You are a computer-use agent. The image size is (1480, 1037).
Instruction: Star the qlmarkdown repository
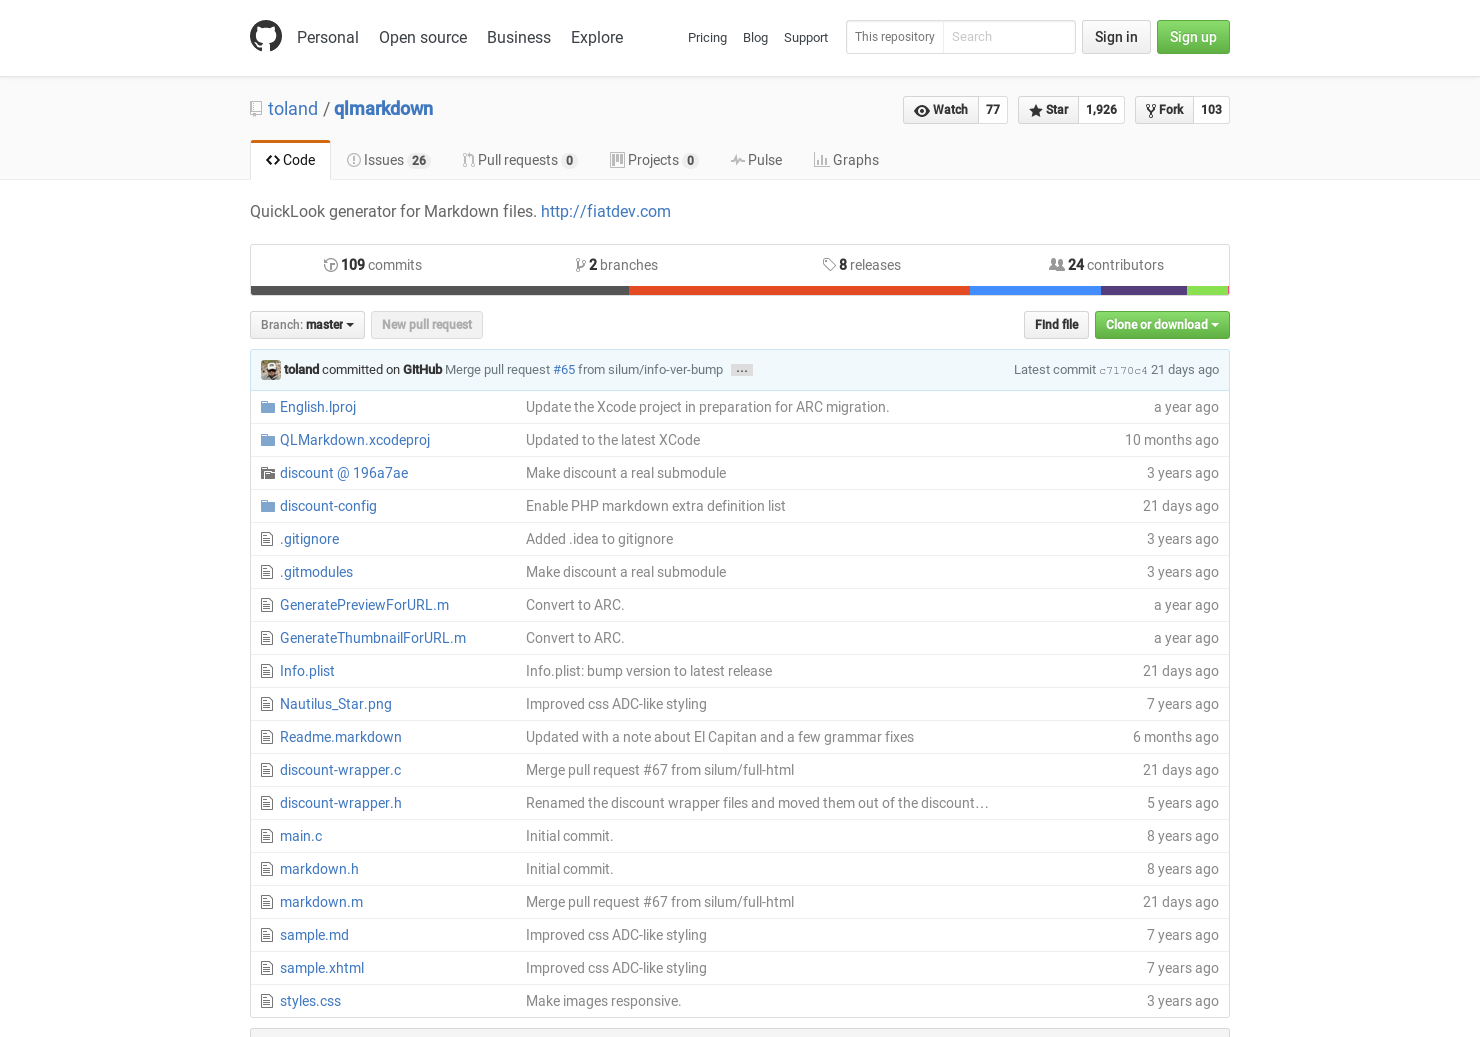[1047, 110]
